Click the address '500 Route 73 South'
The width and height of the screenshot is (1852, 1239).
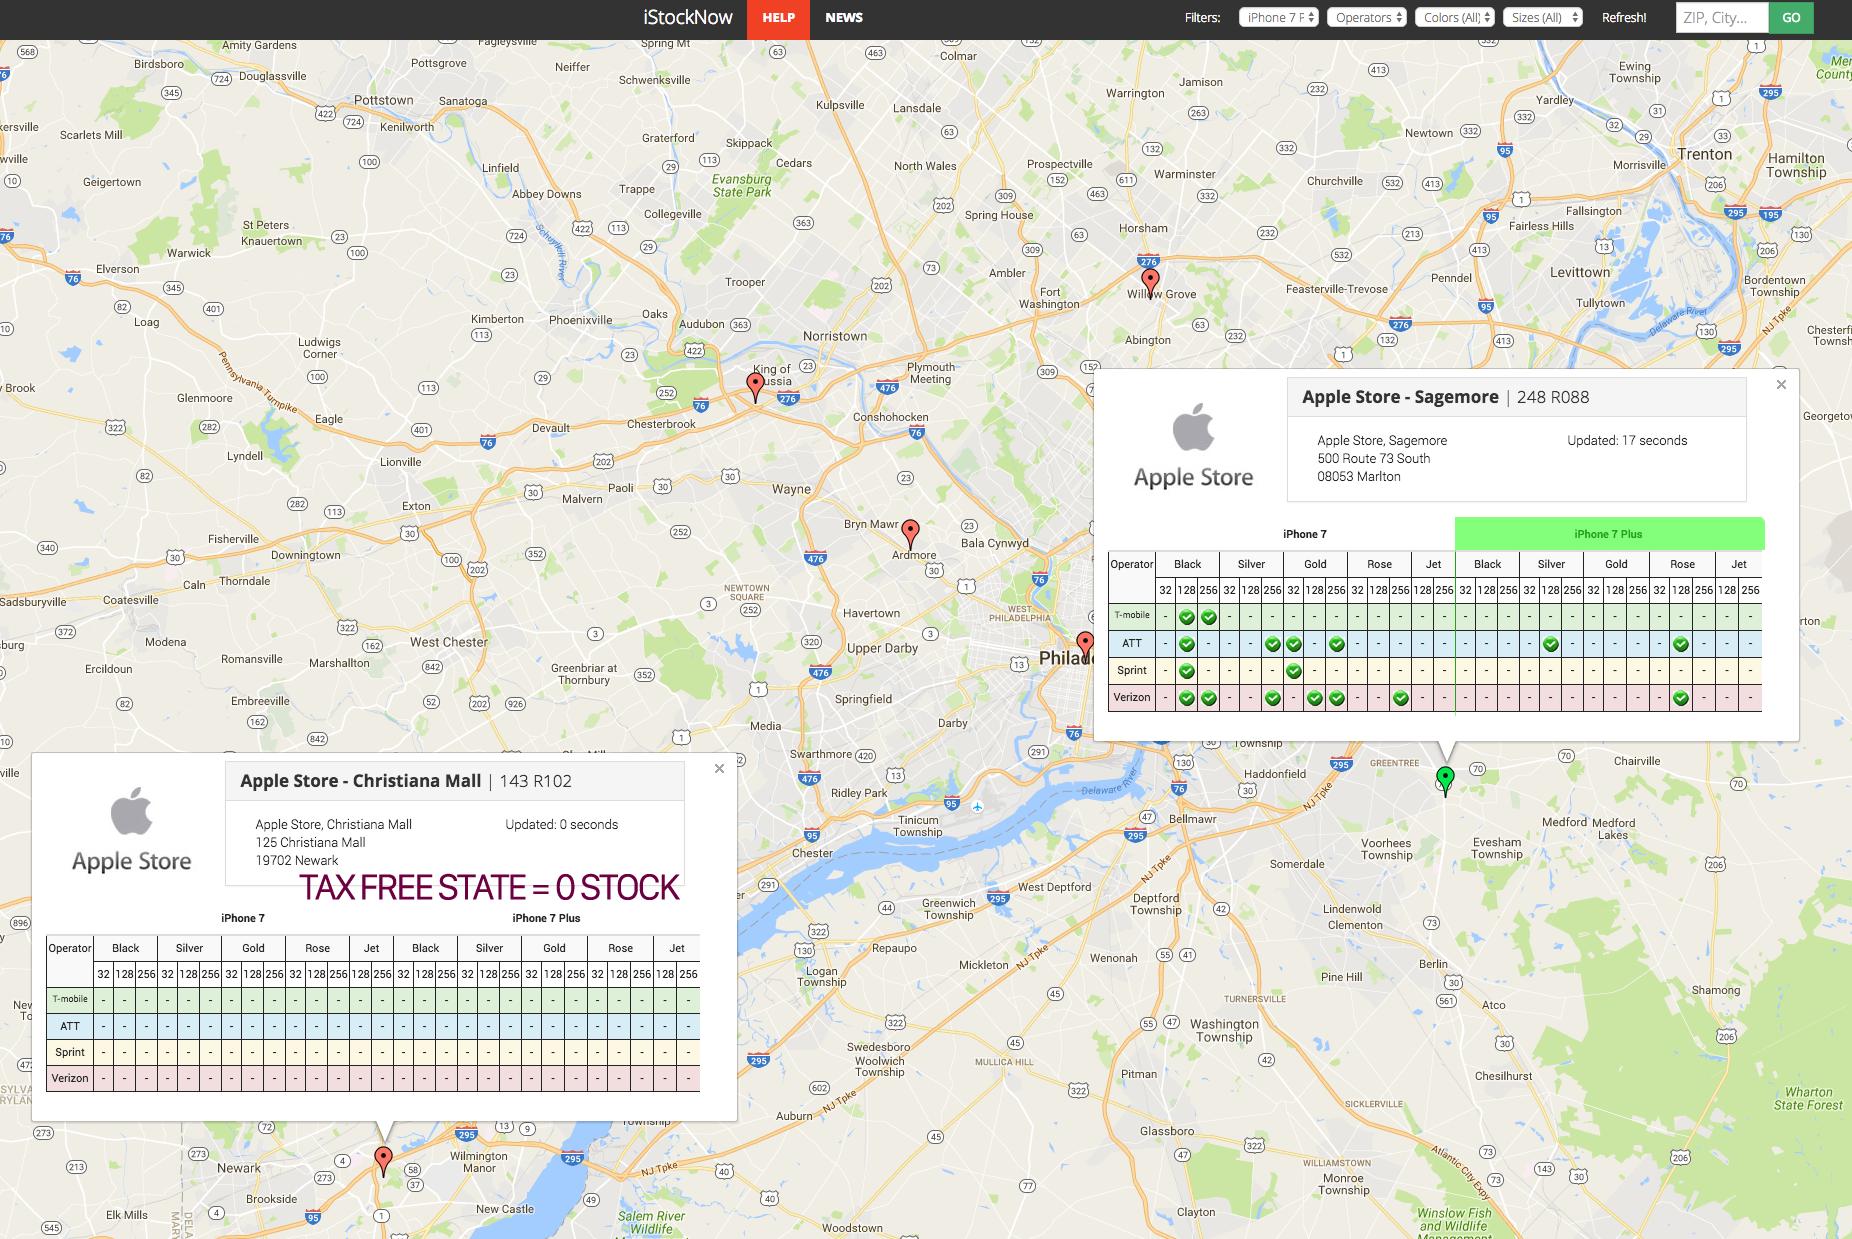1373,458
